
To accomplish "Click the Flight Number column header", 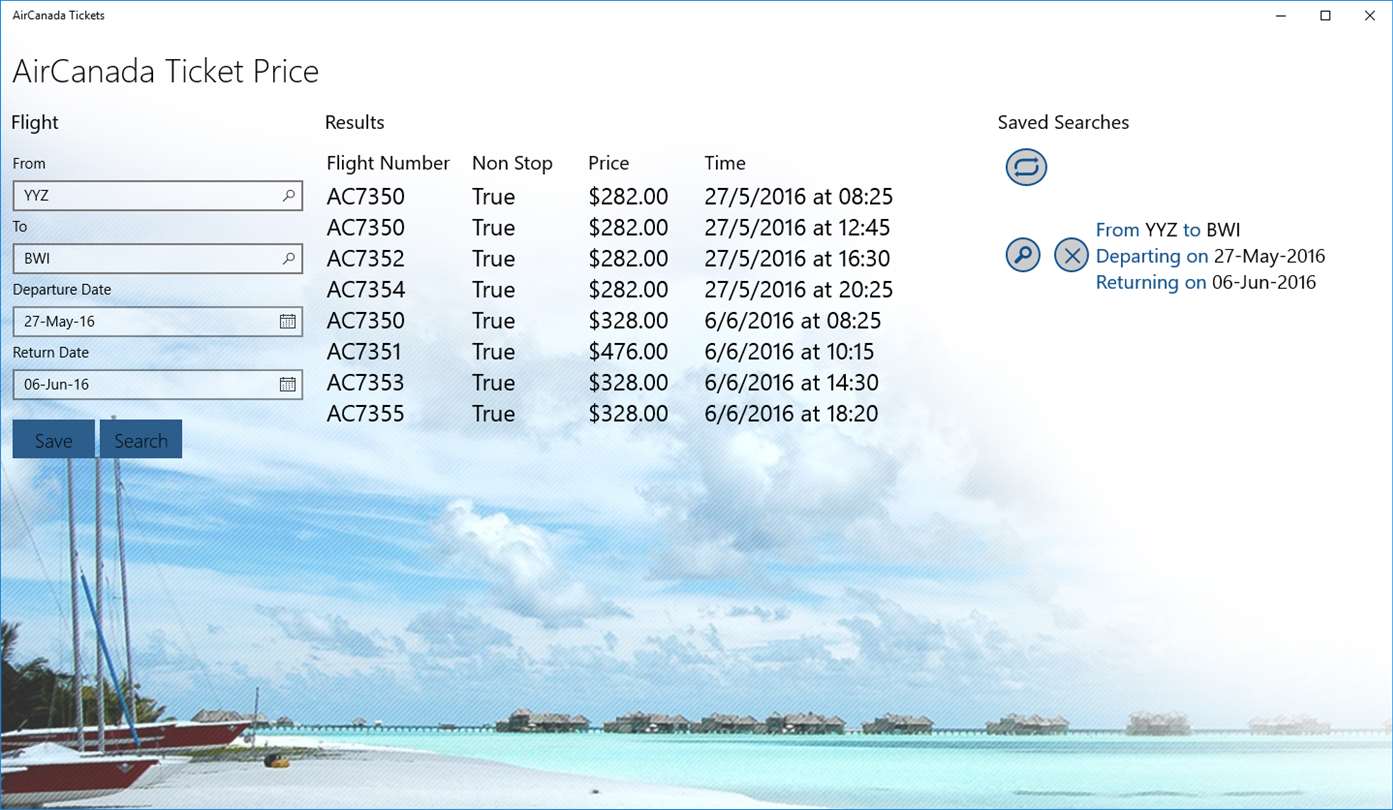I will (388, 163).
